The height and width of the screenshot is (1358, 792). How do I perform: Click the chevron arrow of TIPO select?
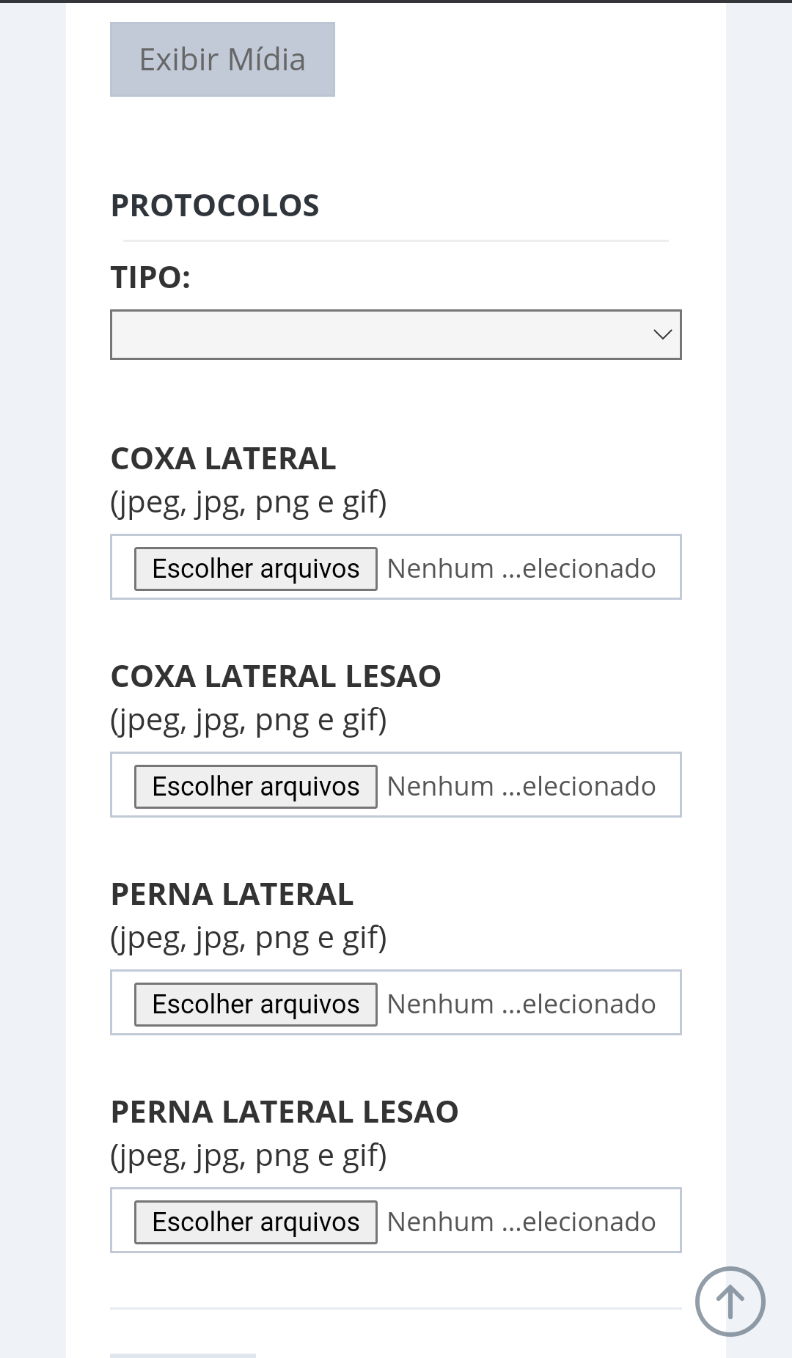click(x=662, y=334)
